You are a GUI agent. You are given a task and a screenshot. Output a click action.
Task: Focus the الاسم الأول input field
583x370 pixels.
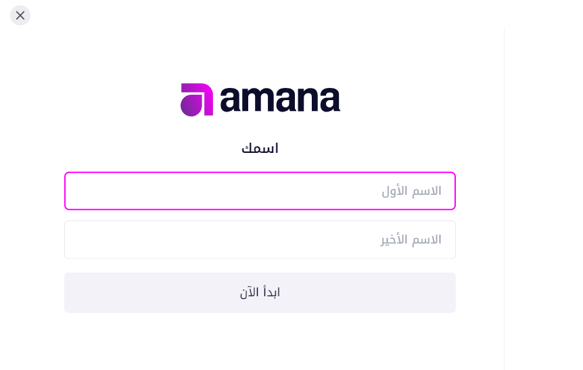(x=260, y=191)
